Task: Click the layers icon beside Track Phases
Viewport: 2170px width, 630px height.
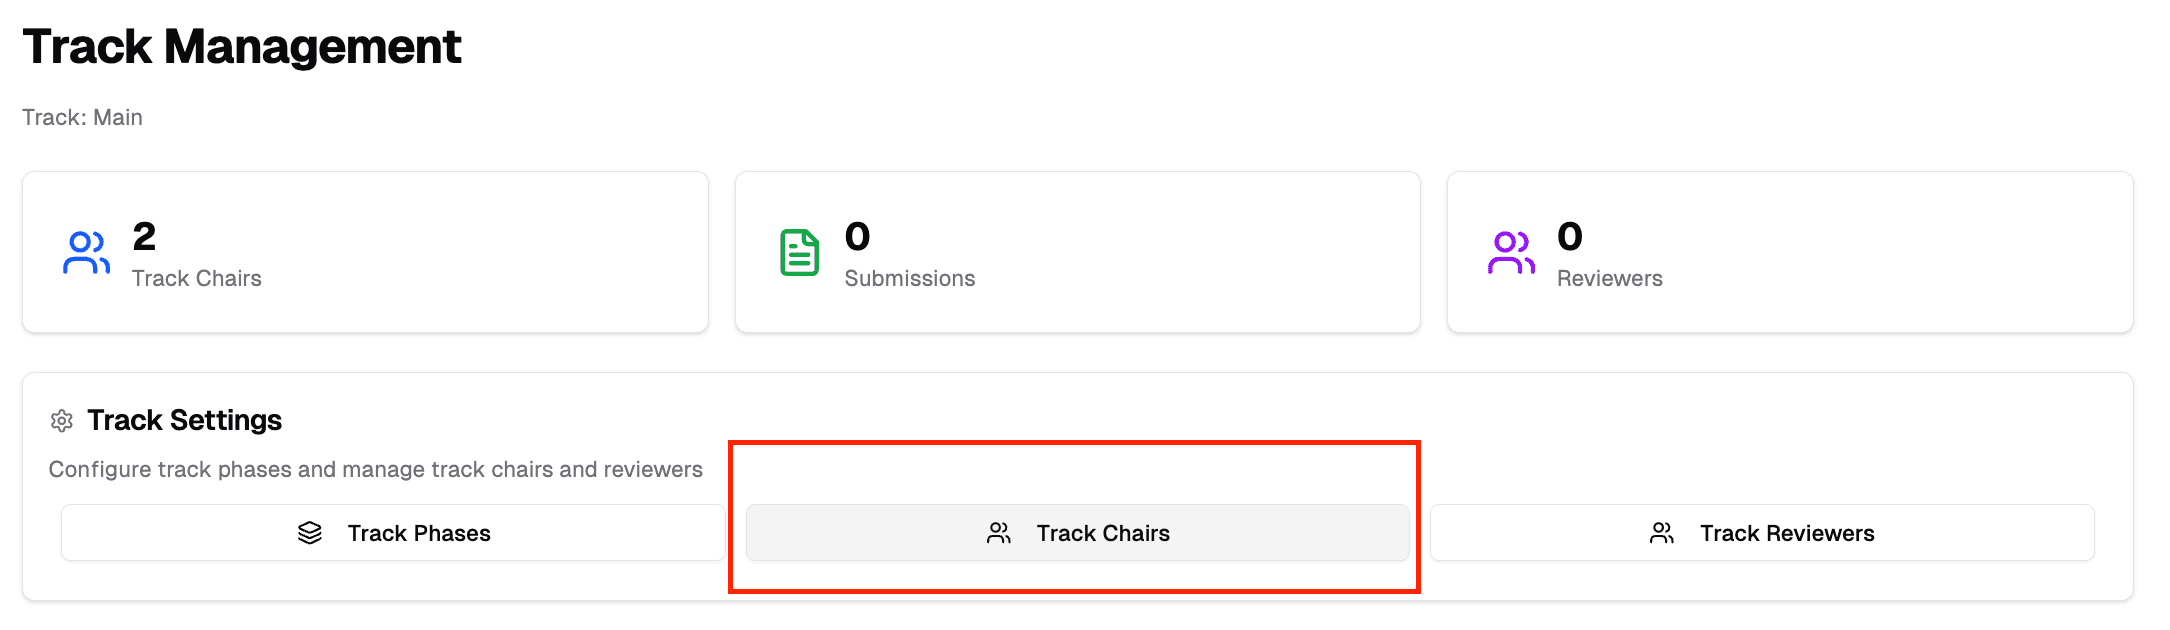Action: click(x=308, y=533)
